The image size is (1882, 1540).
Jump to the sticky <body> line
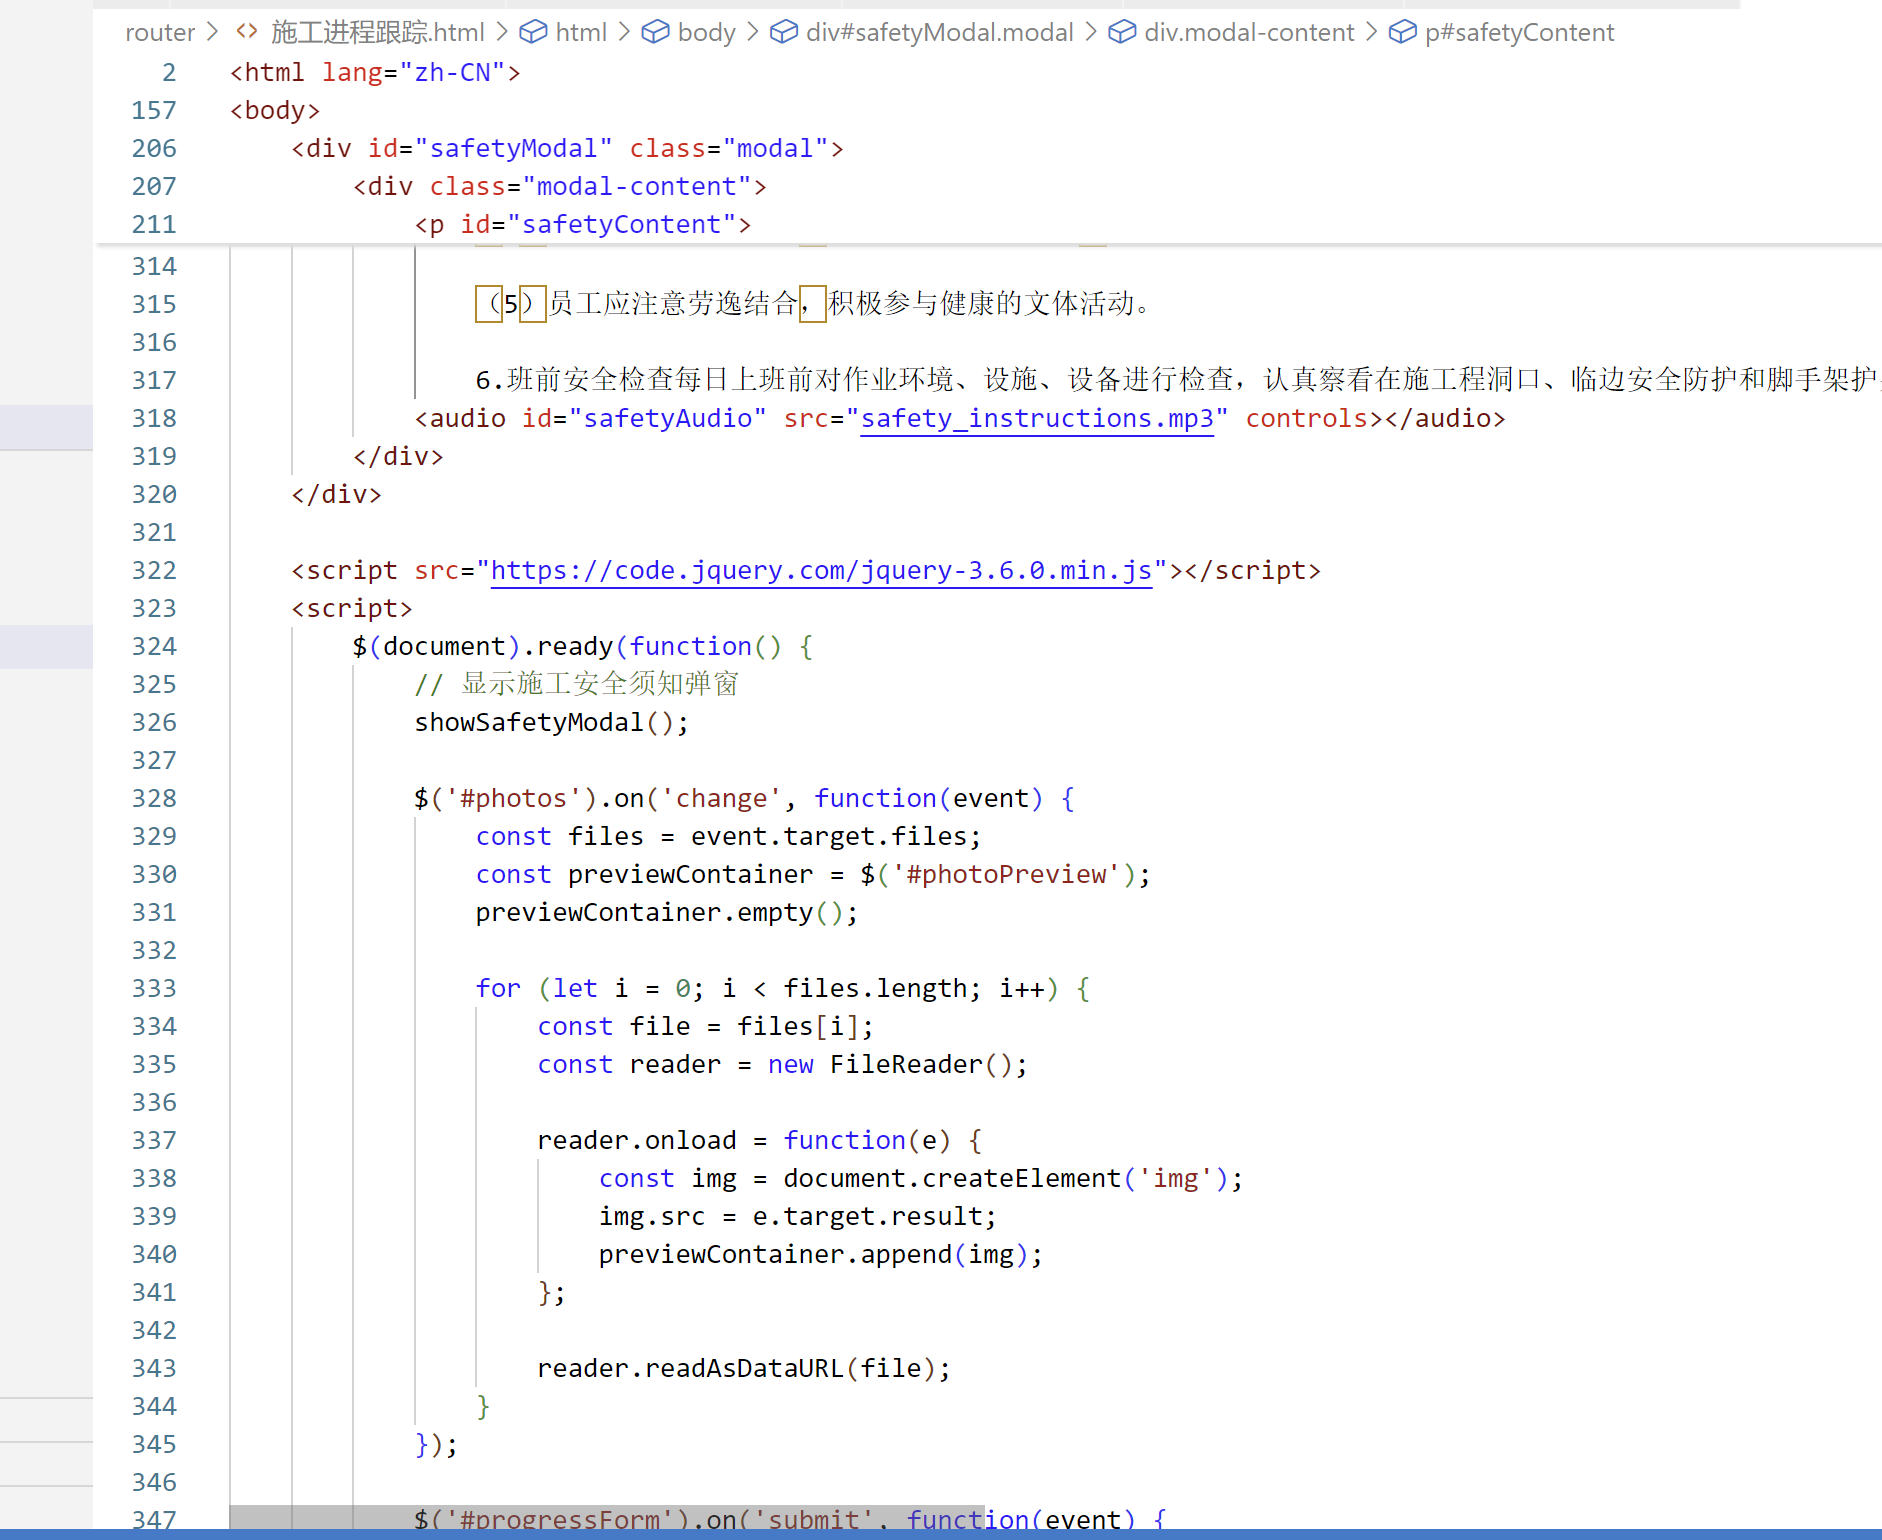click(x=275, y=110)
